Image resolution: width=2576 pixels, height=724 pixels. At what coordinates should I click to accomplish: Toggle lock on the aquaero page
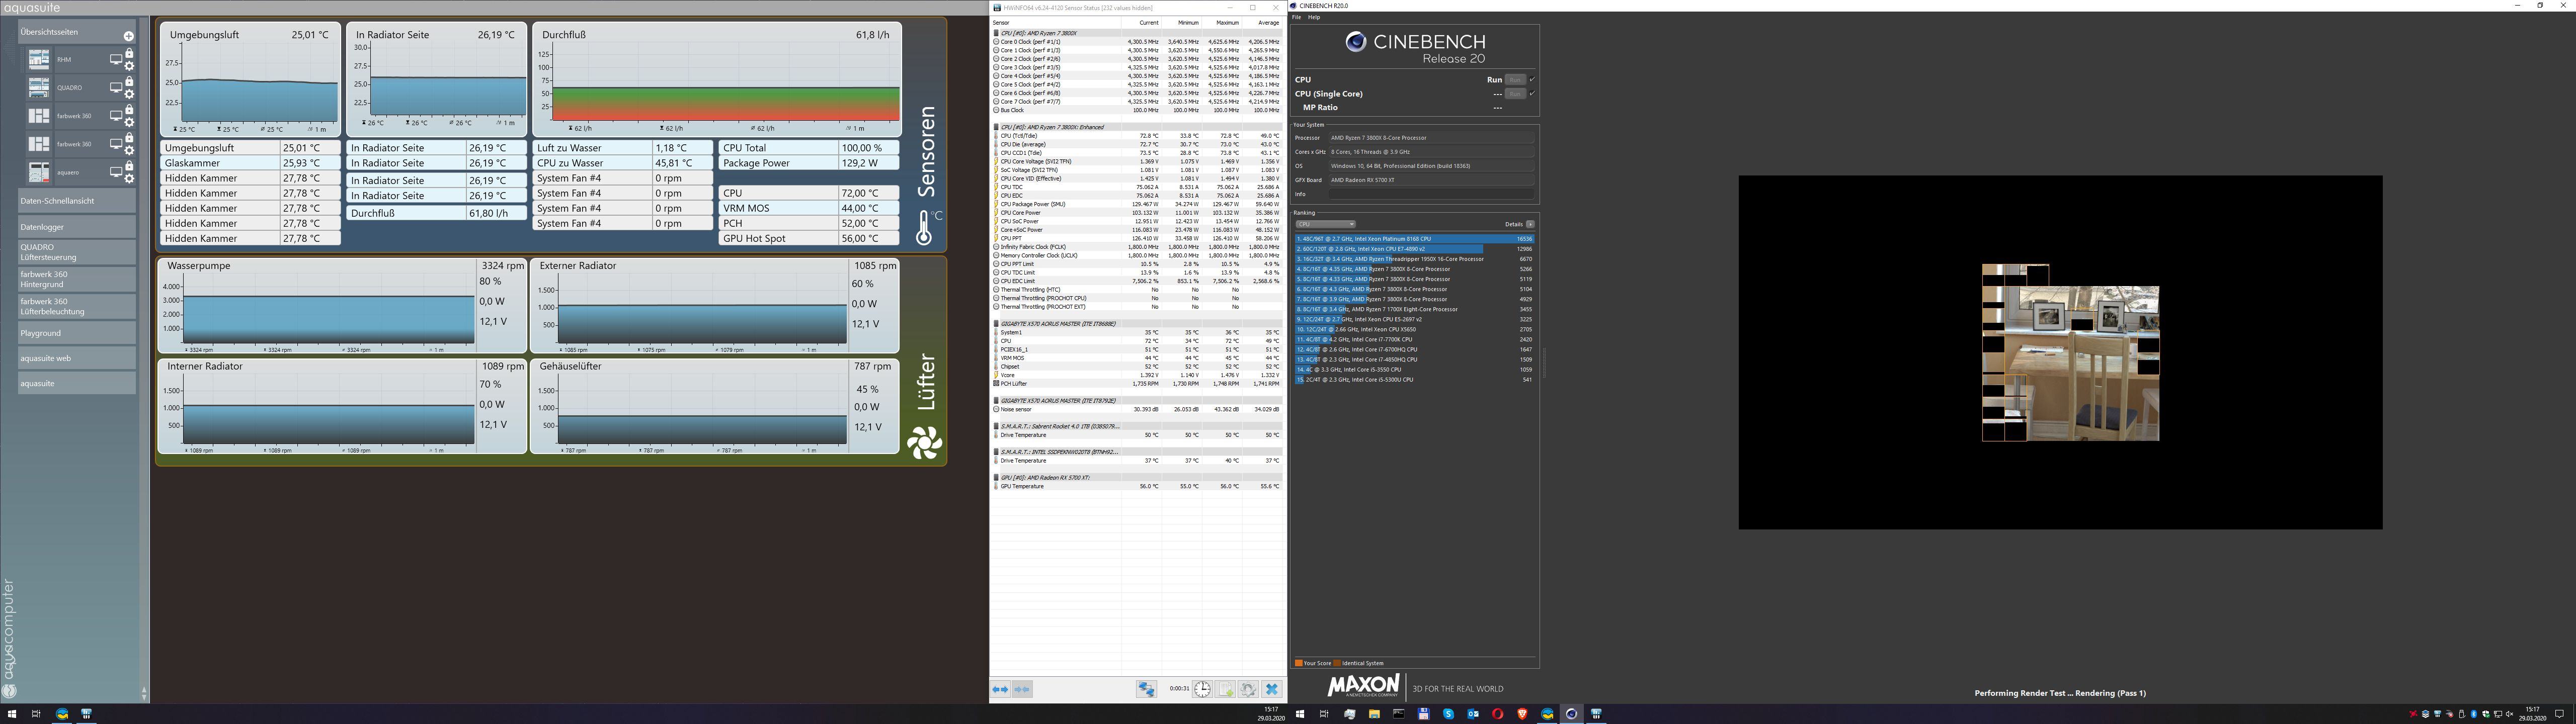tap(129, 166)
